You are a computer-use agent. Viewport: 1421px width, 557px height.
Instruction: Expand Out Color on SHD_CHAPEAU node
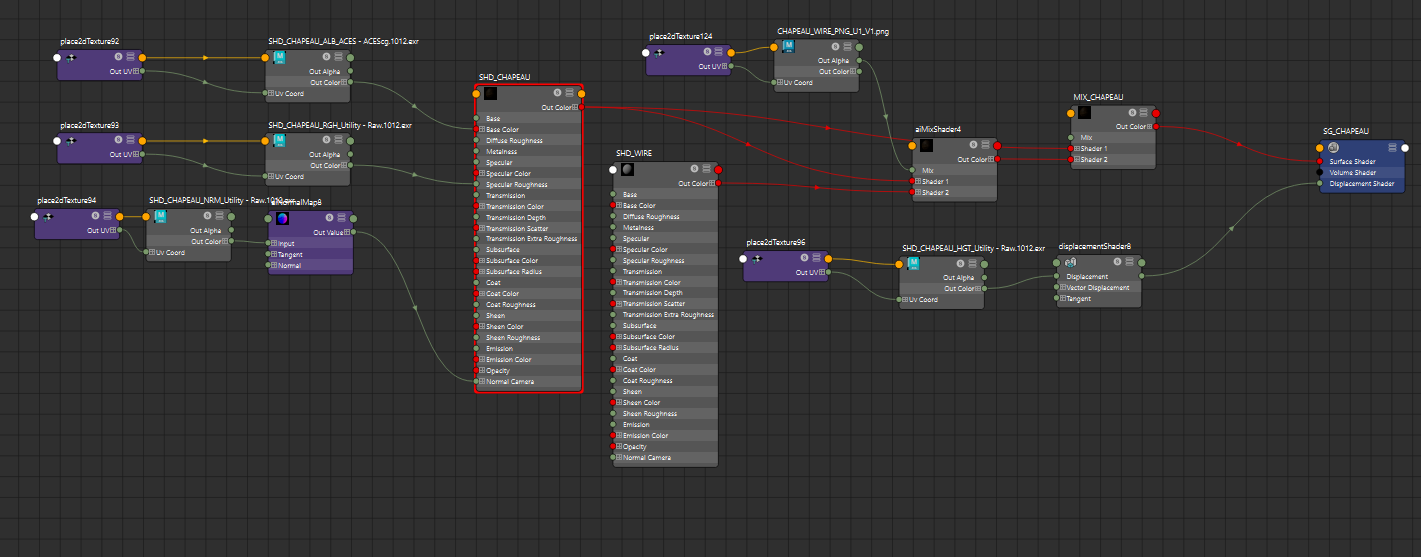[x=576, y=108]
